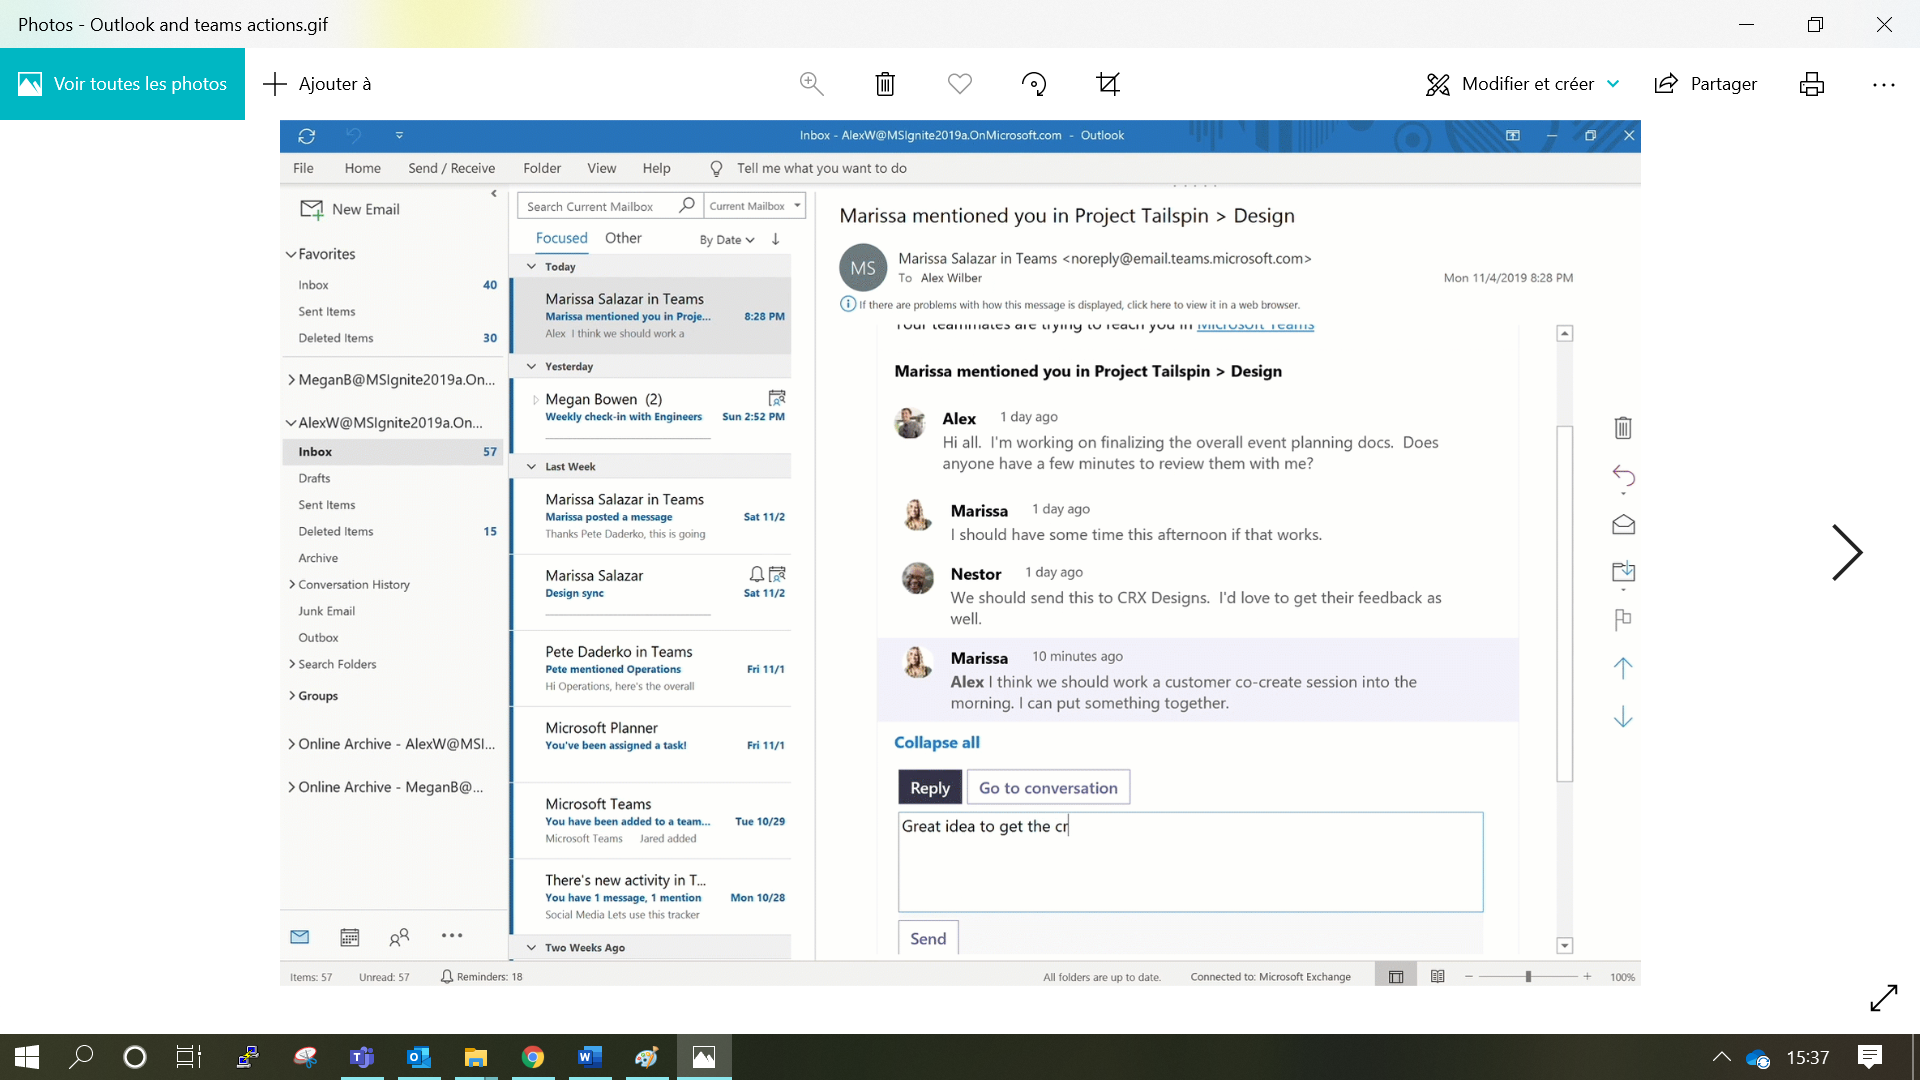The width and height of the screenshot is (1920, 1080).
Task: Click the reply arrow icon beside reading pane
Action: click(1623, 476)
